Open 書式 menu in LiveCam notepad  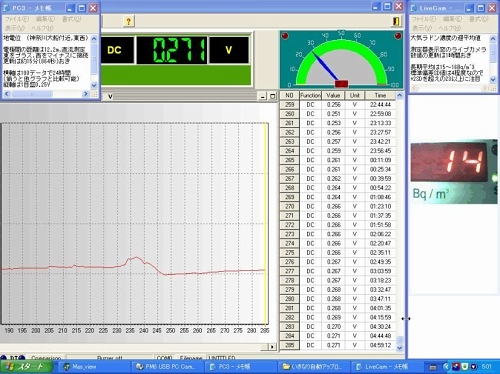(x=478, y=19)
